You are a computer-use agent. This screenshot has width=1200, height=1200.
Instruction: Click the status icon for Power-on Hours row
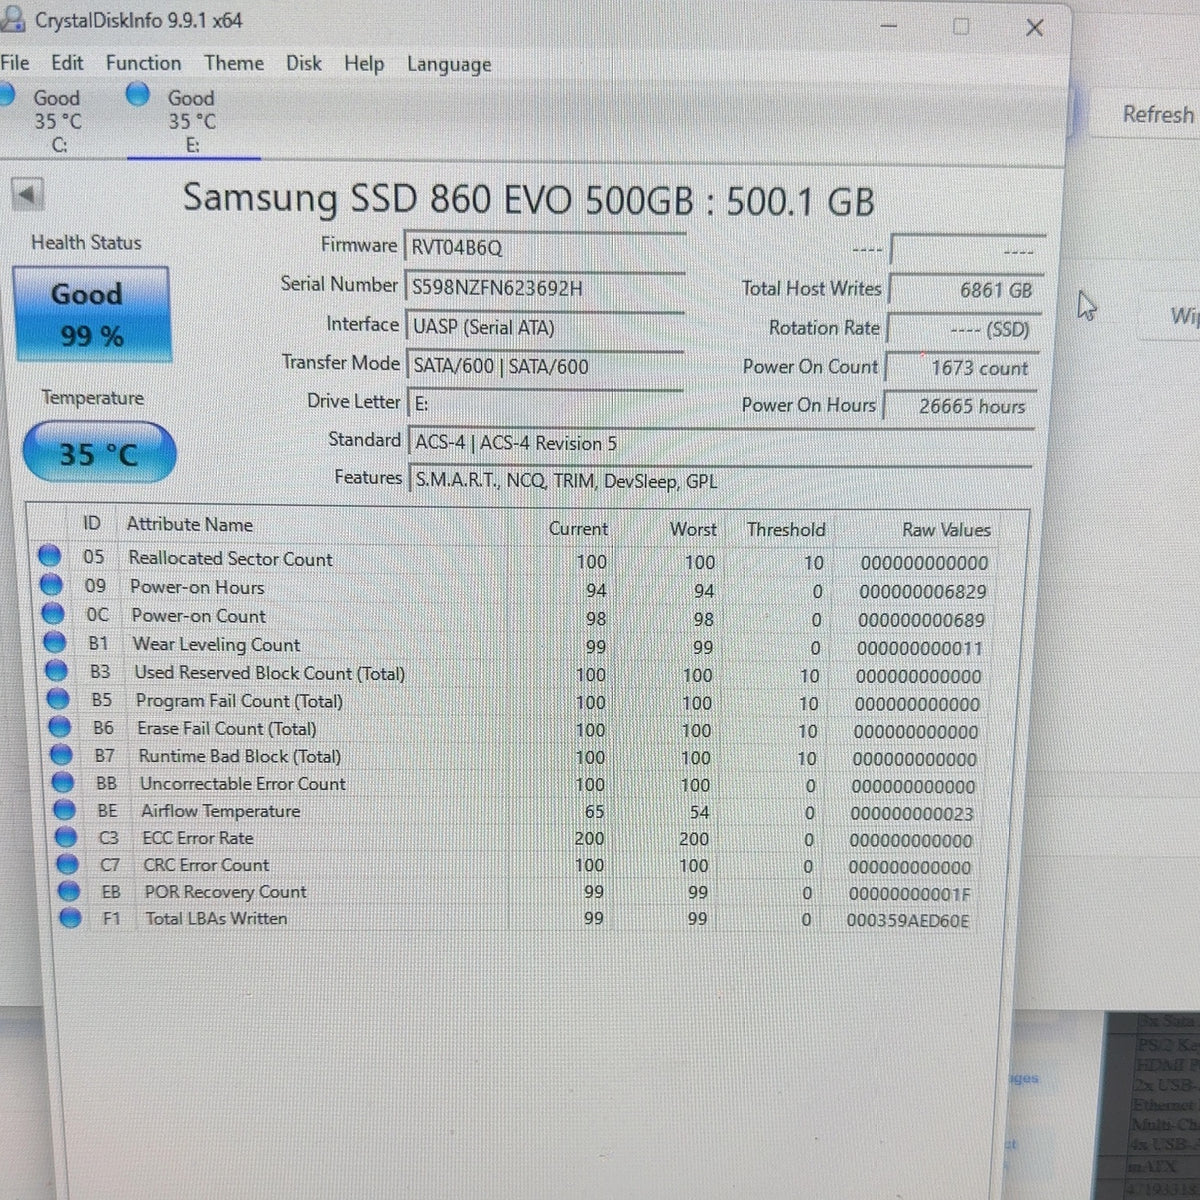point(52,586)
